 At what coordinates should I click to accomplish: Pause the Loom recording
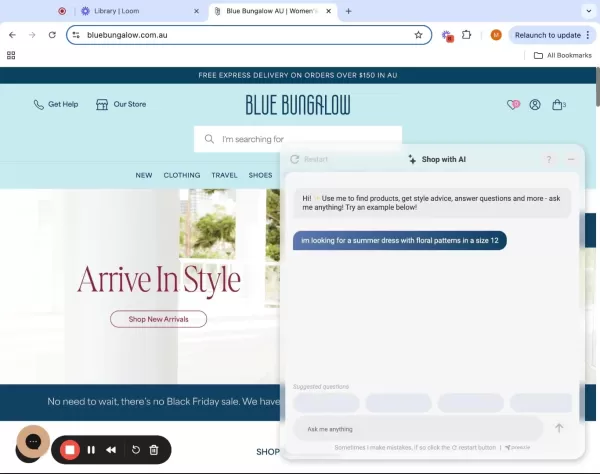pyautogui.click(x=91, y=450)
